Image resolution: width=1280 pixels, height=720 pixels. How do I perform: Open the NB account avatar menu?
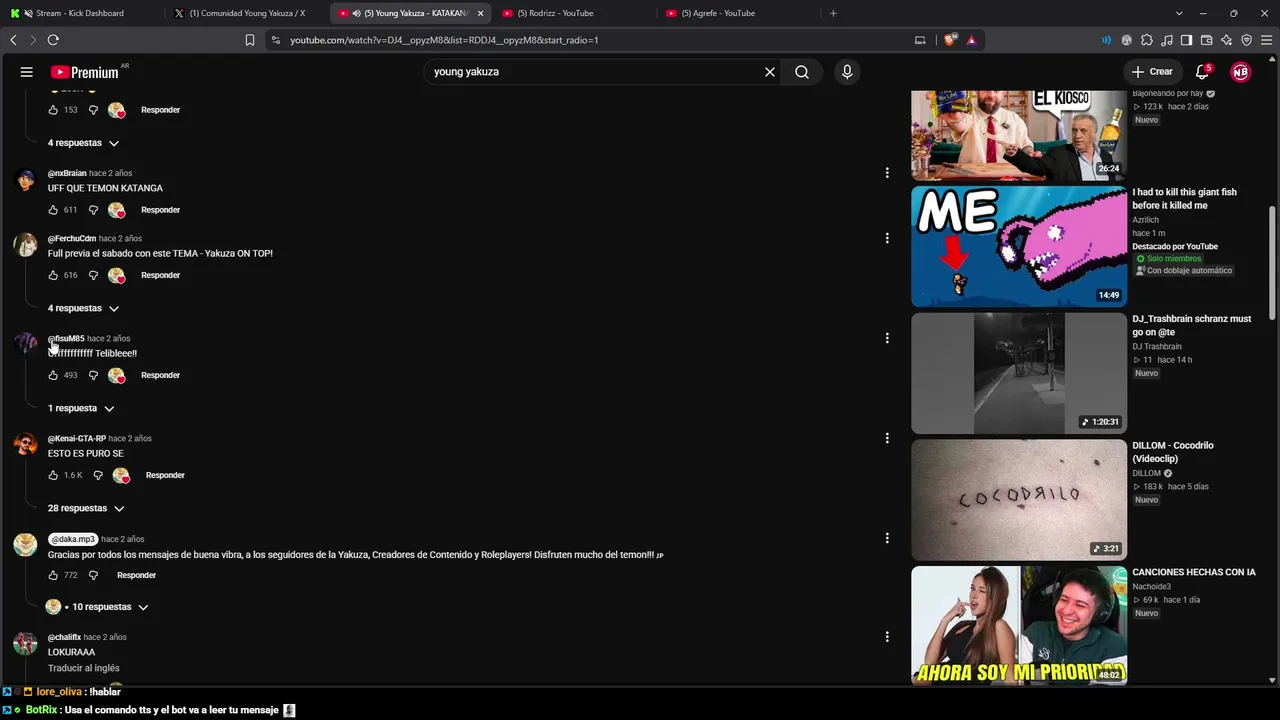coord(1240,72)
